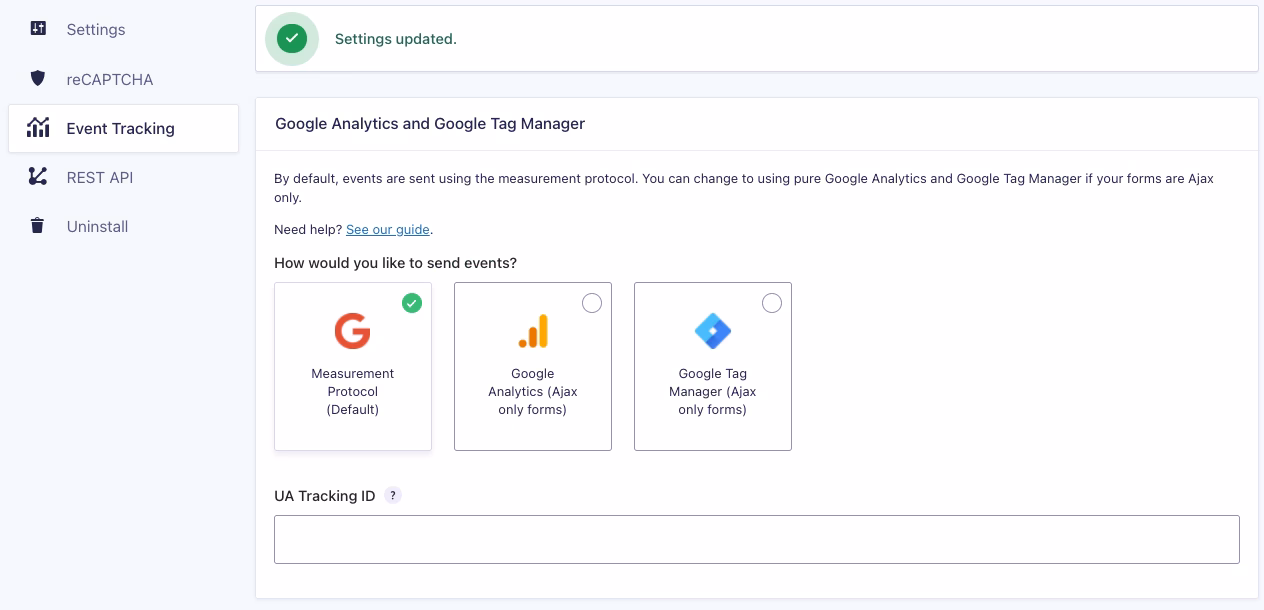The height and width of the screenshot is (610, 1264).
Task: Click the Uninstall trash can icon
Action: point(38,226)
